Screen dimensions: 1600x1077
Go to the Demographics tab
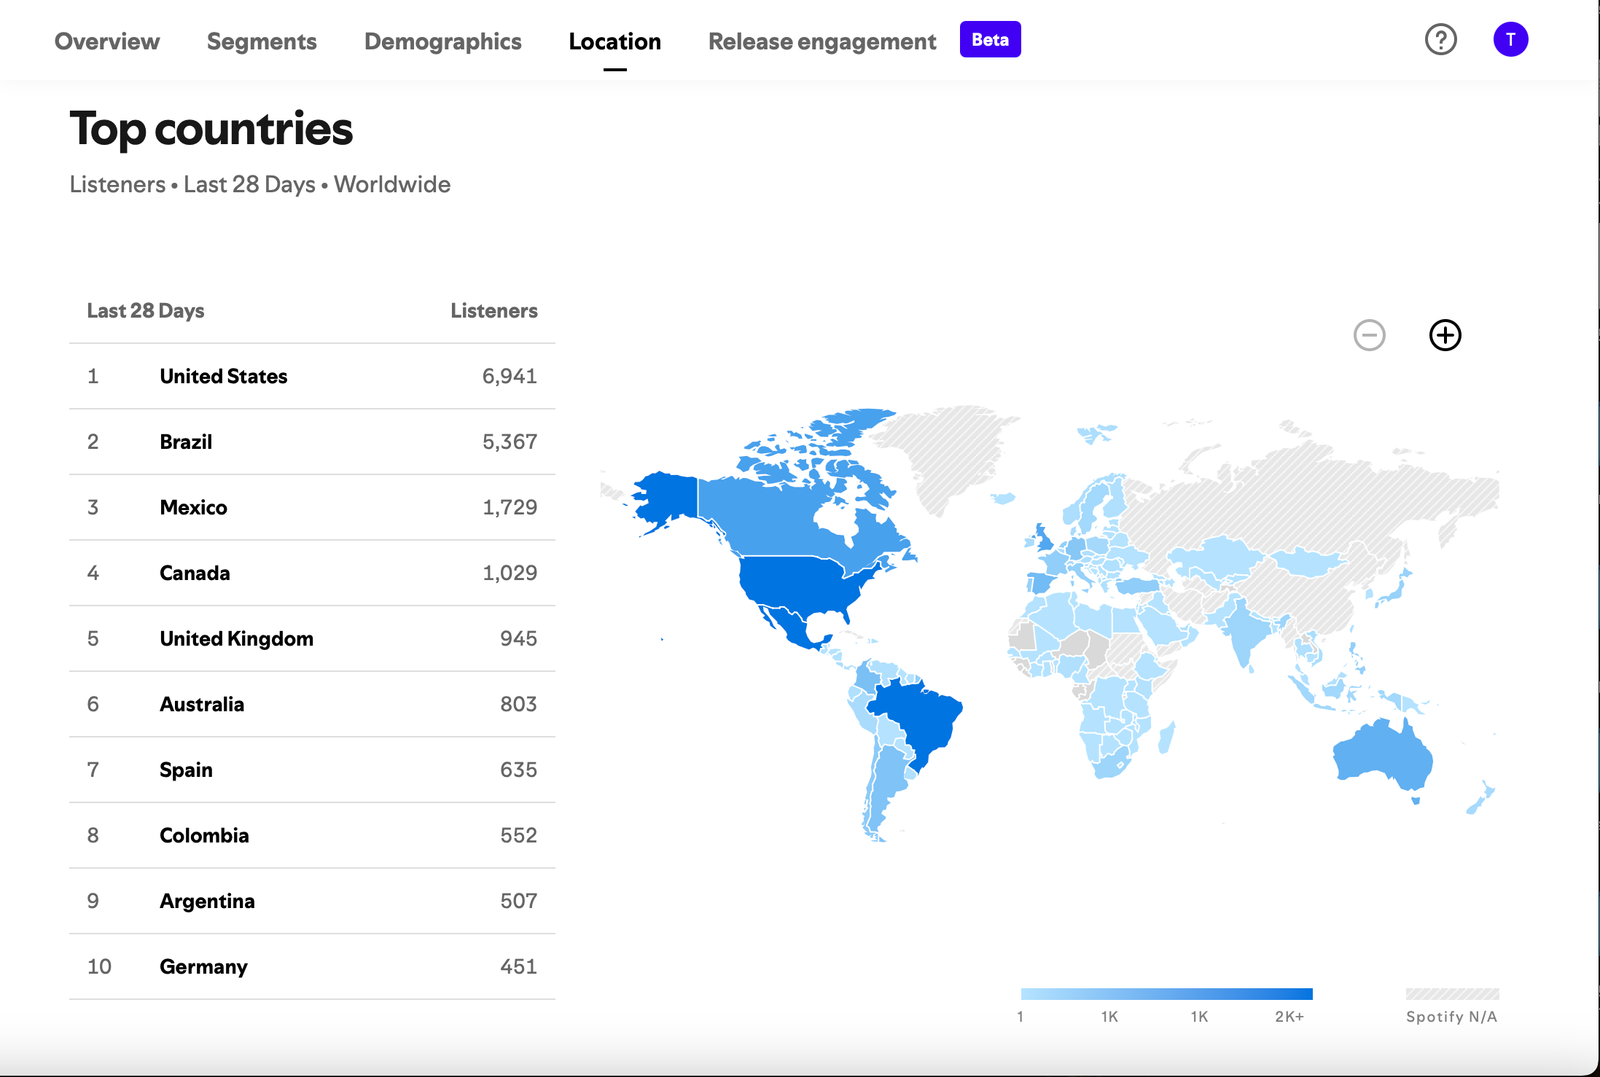442,42
